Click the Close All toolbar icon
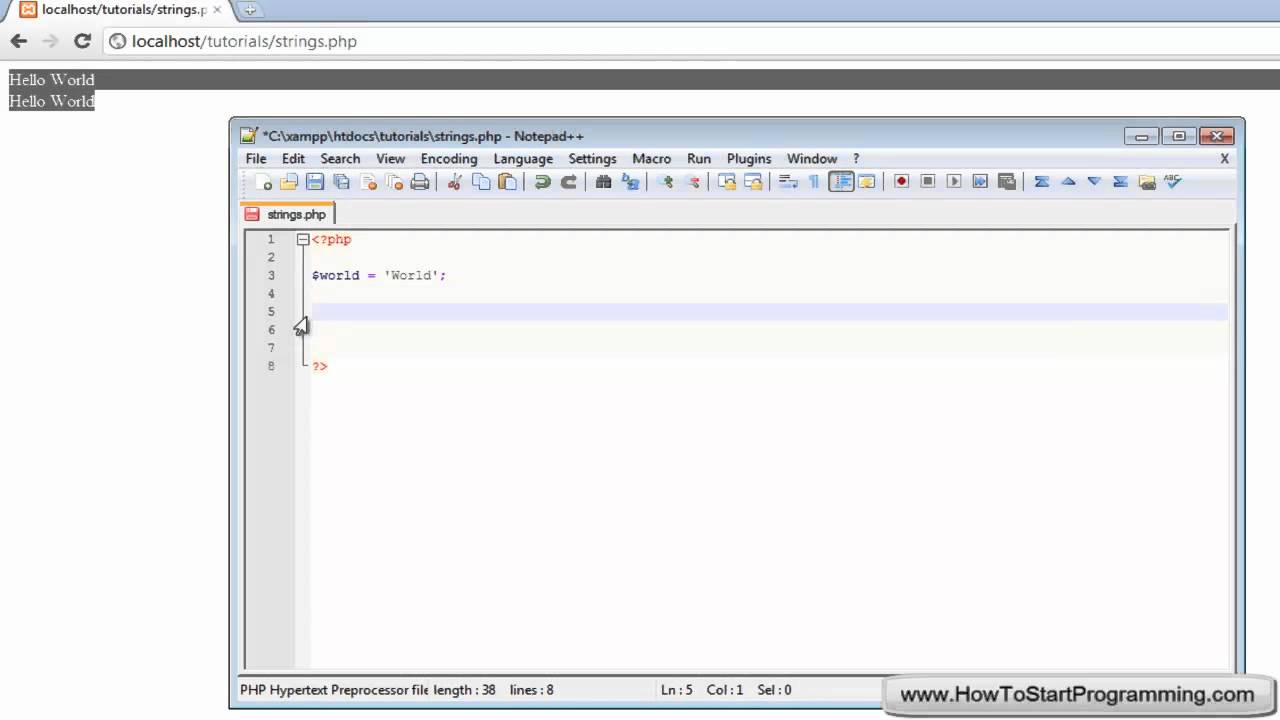 point(394,182)
